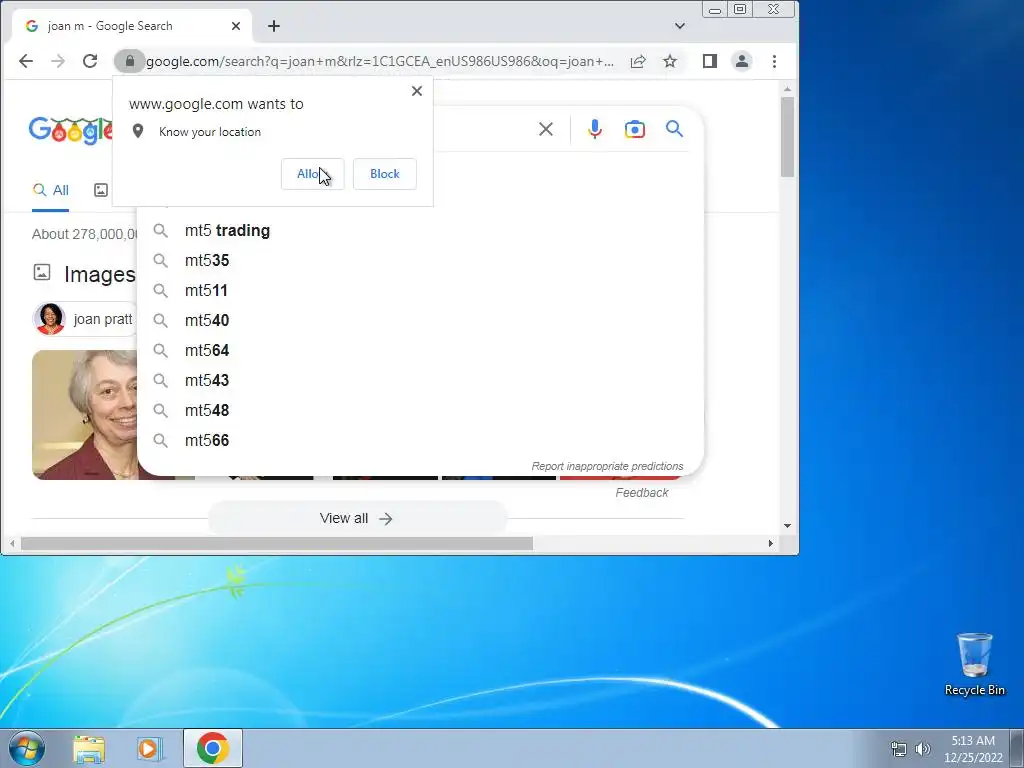Start voice search with microphone icon

(594, 129)
